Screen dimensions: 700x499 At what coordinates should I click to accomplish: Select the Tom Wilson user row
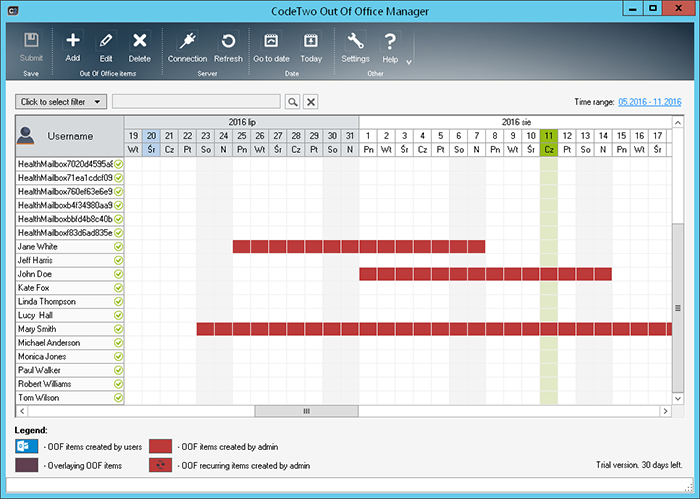coord(70,398)
